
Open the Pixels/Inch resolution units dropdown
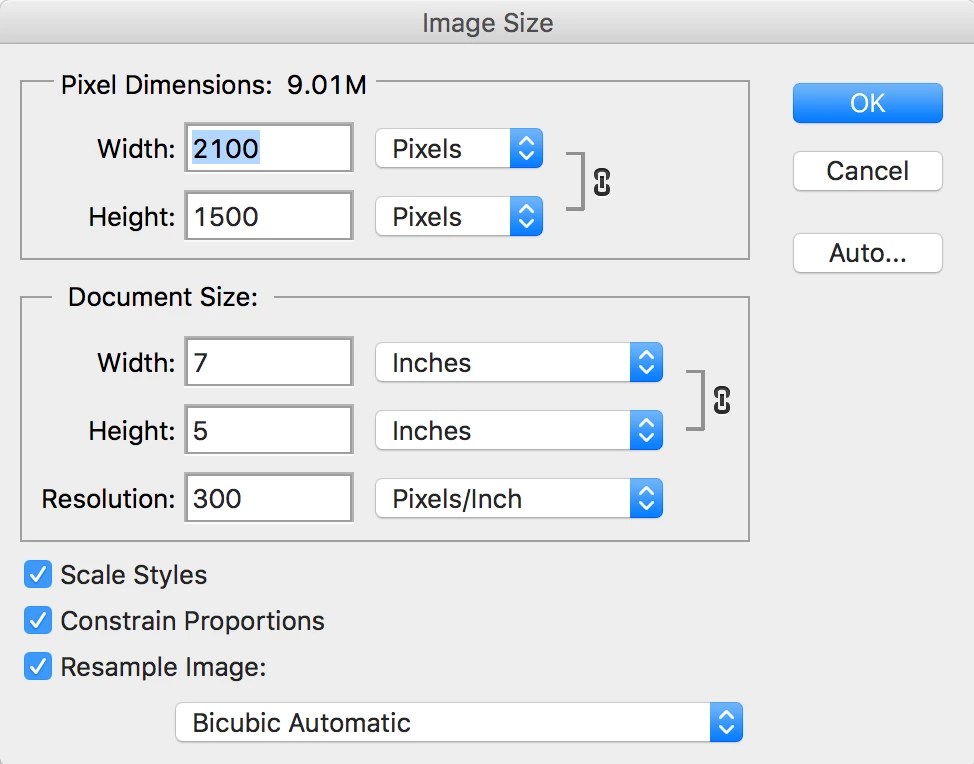(519, 499)
